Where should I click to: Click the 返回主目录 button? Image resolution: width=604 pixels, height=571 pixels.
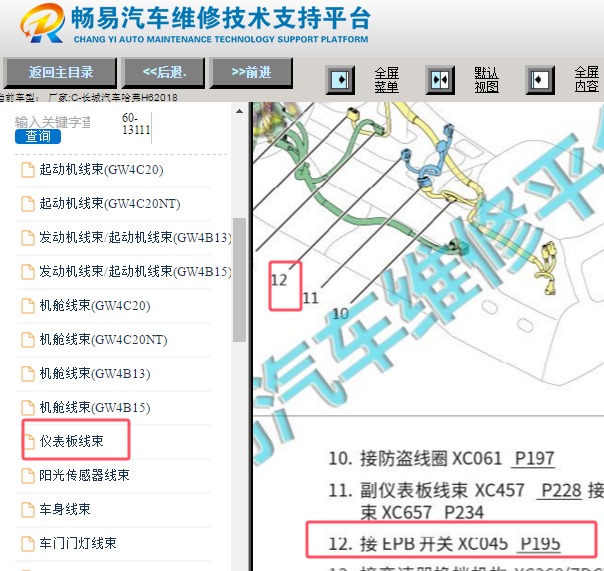click(x=60, y=72)
